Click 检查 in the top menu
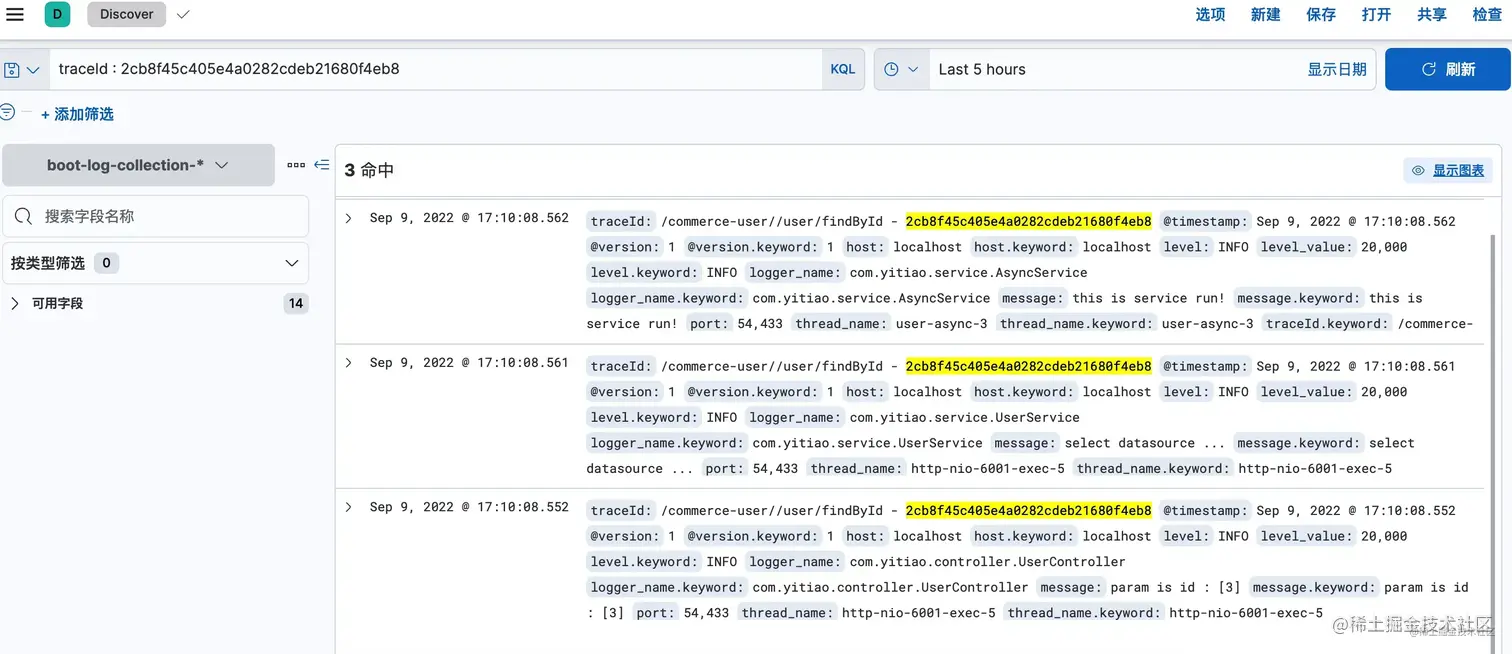Viewport: 1512px width, 654px height. tap(1487, 14)
